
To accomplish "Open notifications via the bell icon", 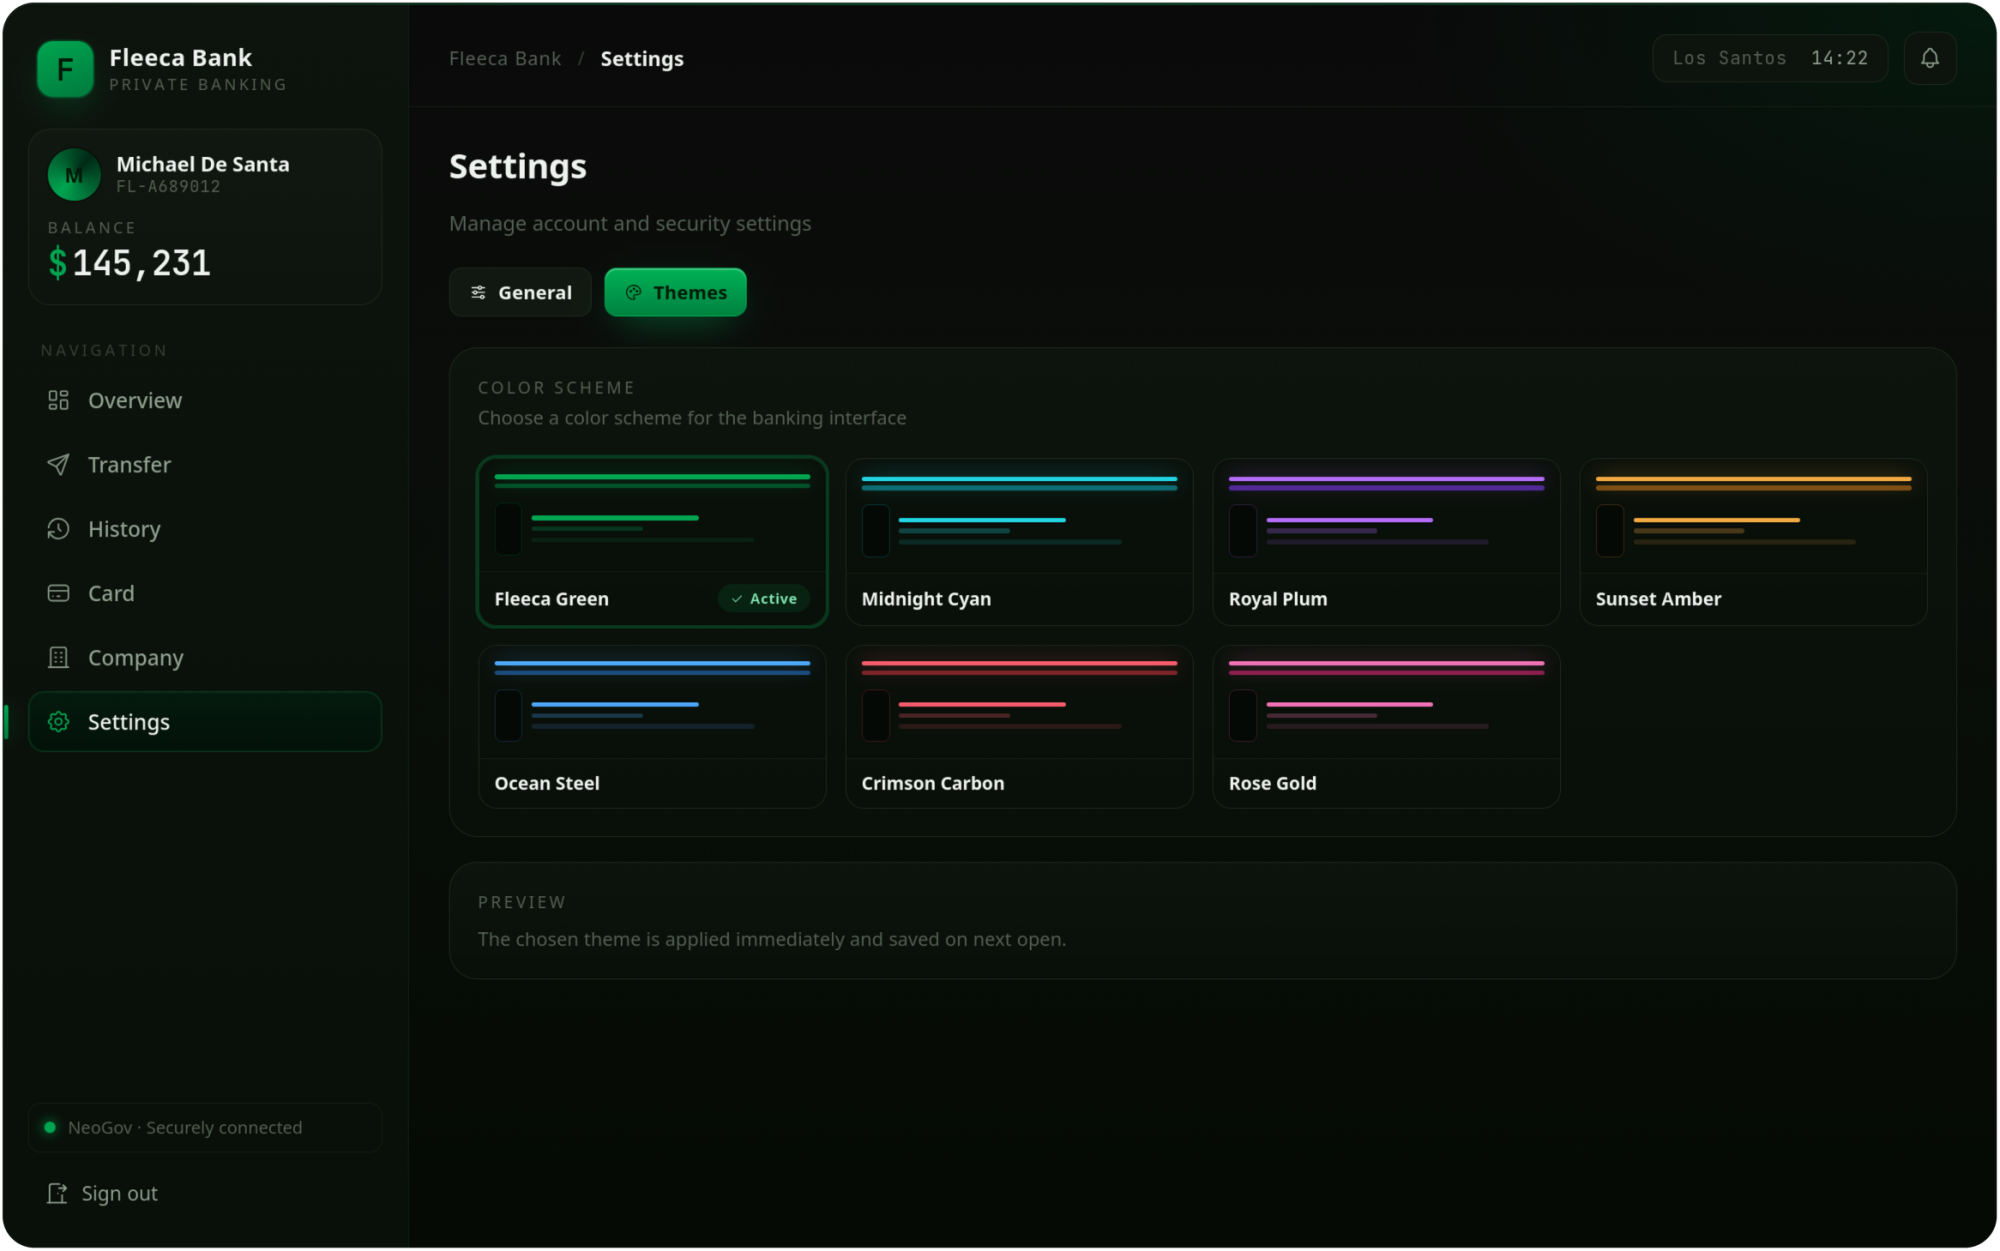I will 1929,58.
